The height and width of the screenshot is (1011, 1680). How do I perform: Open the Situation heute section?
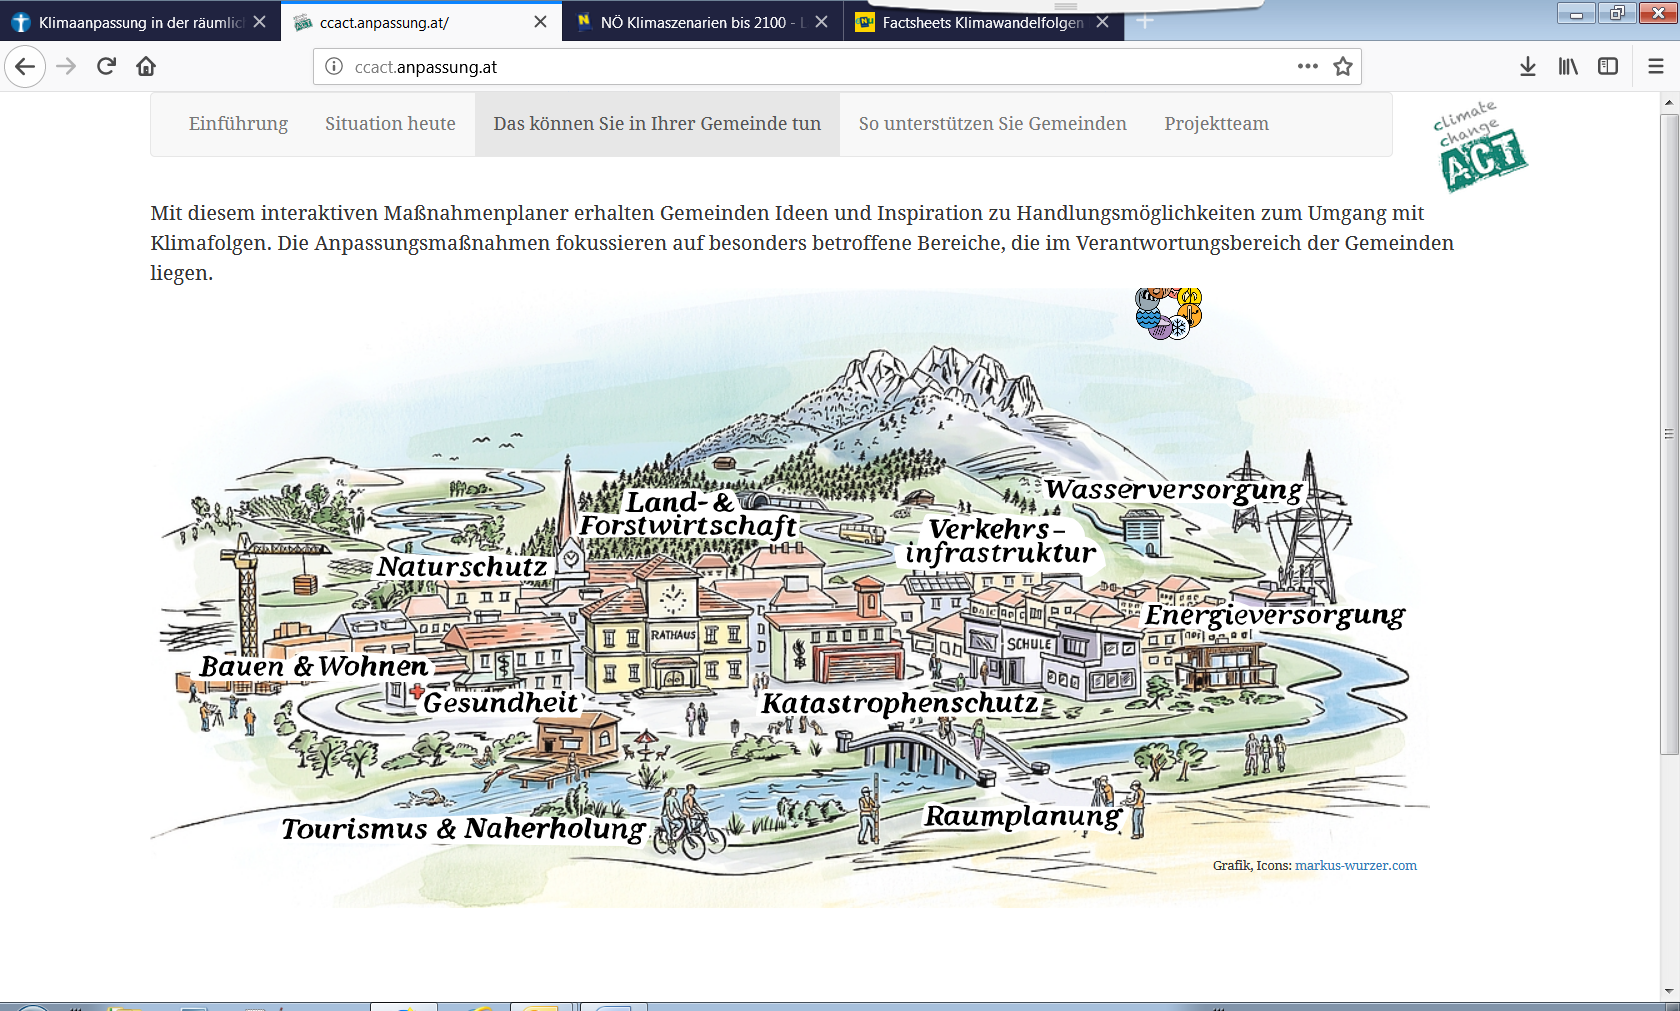pos(390,124)
